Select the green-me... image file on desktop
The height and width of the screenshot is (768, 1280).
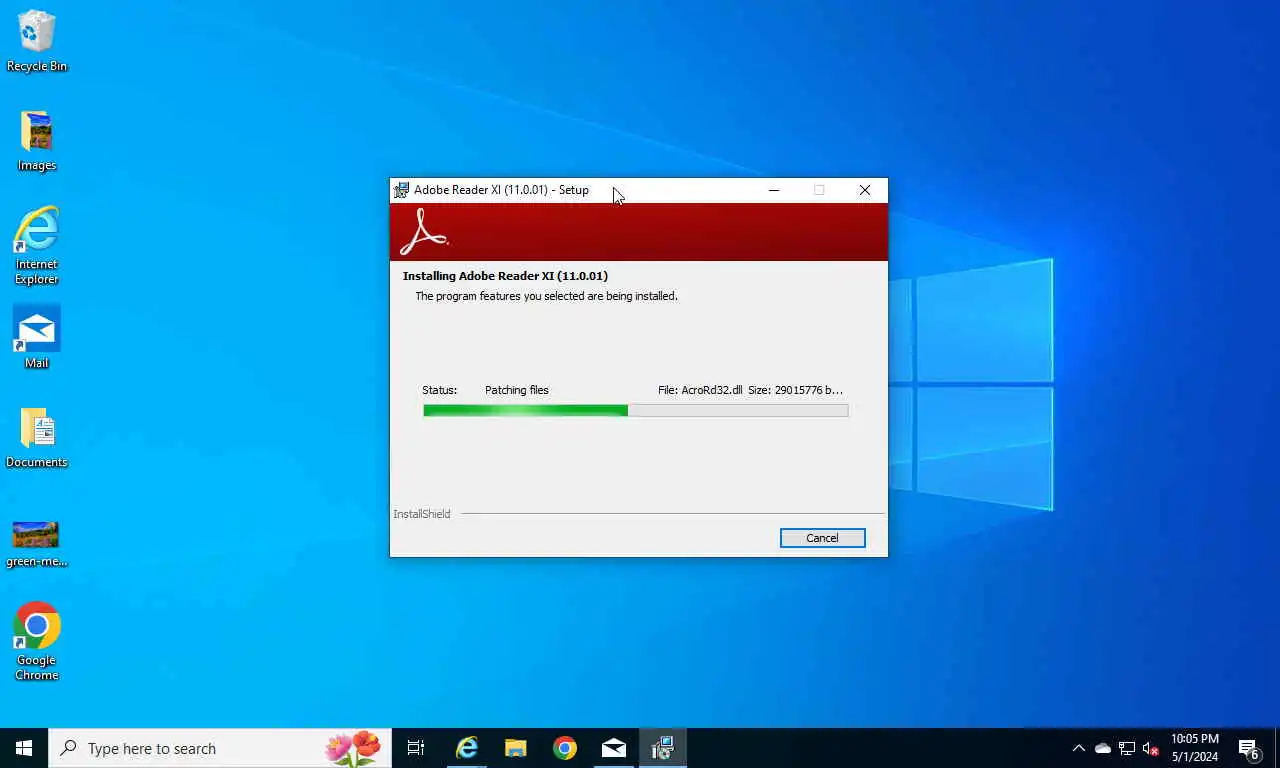[x=37, y=544]
